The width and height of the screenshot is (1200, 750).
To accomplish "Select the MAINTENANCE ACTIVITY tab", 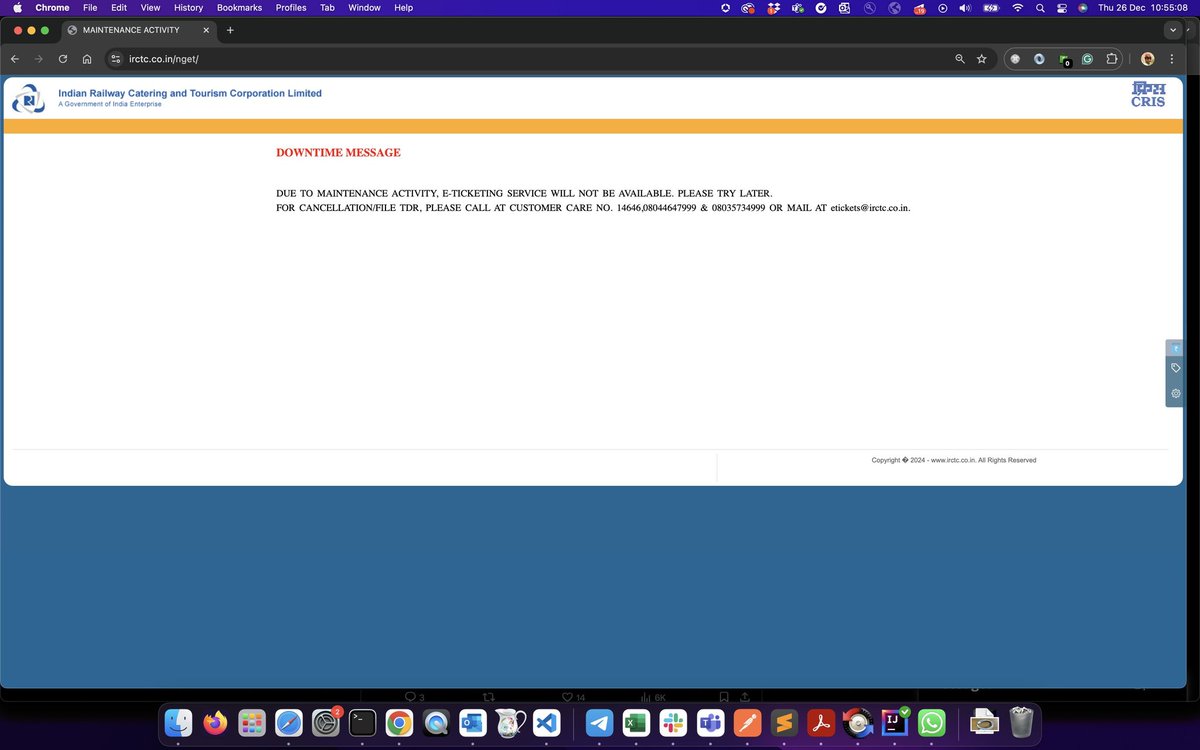I will pyautogui.click(x=137, y=30).
